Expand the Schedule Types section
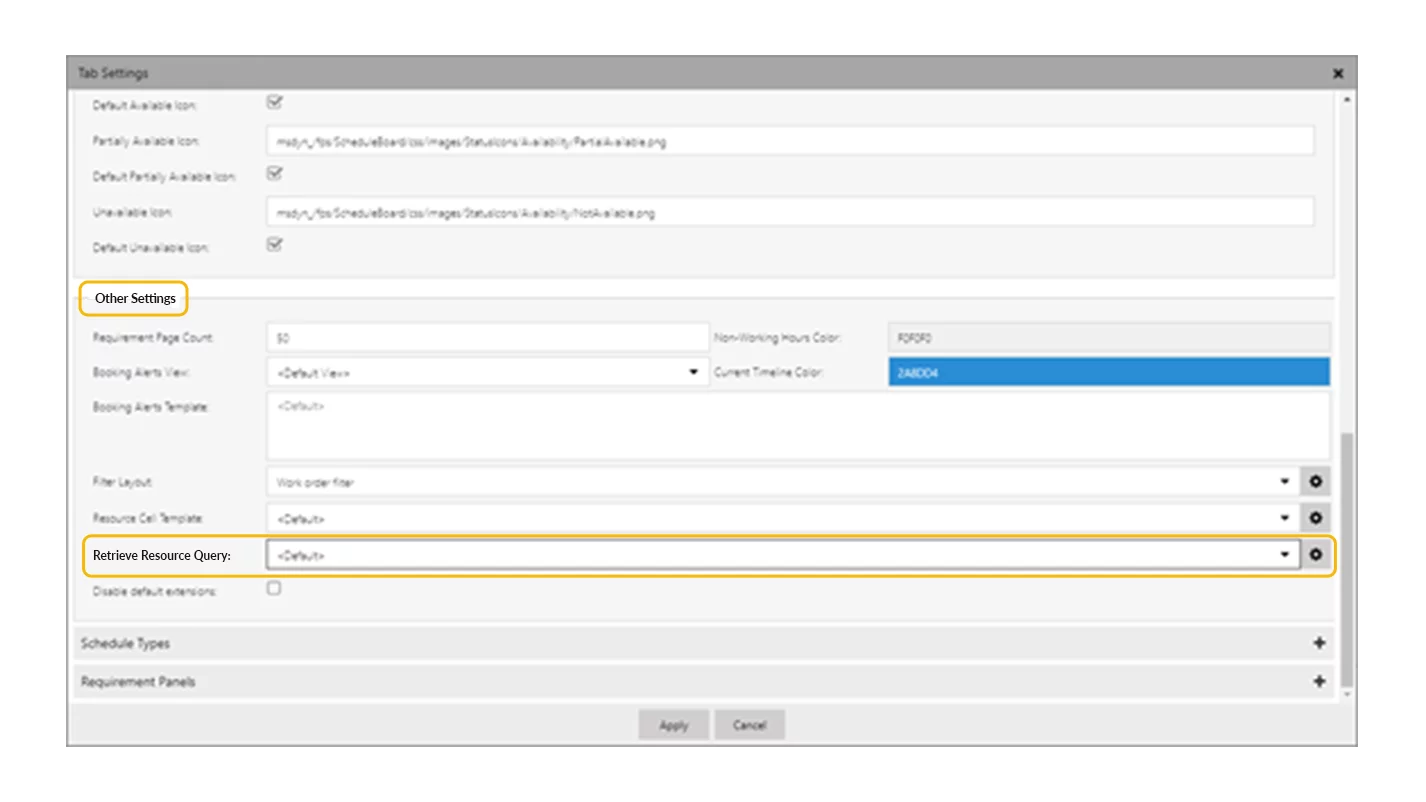Screen dimensions: 1426x802 point(705,643)
